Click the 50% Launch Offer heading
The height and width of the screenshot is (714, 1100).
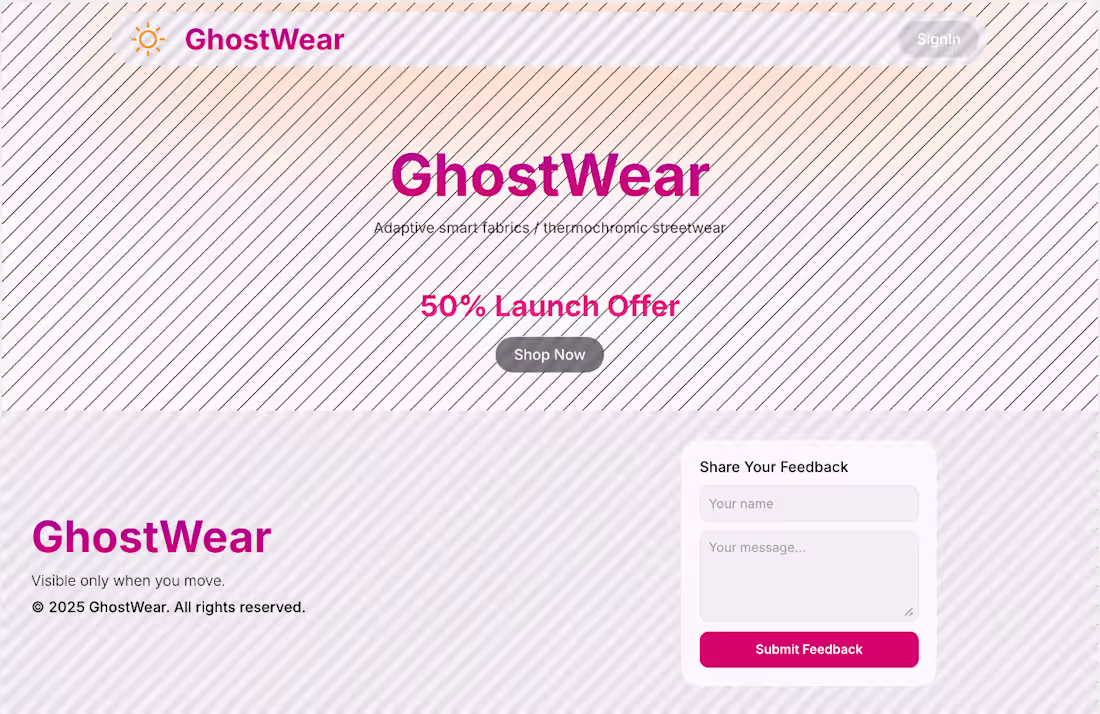[550, 306]
